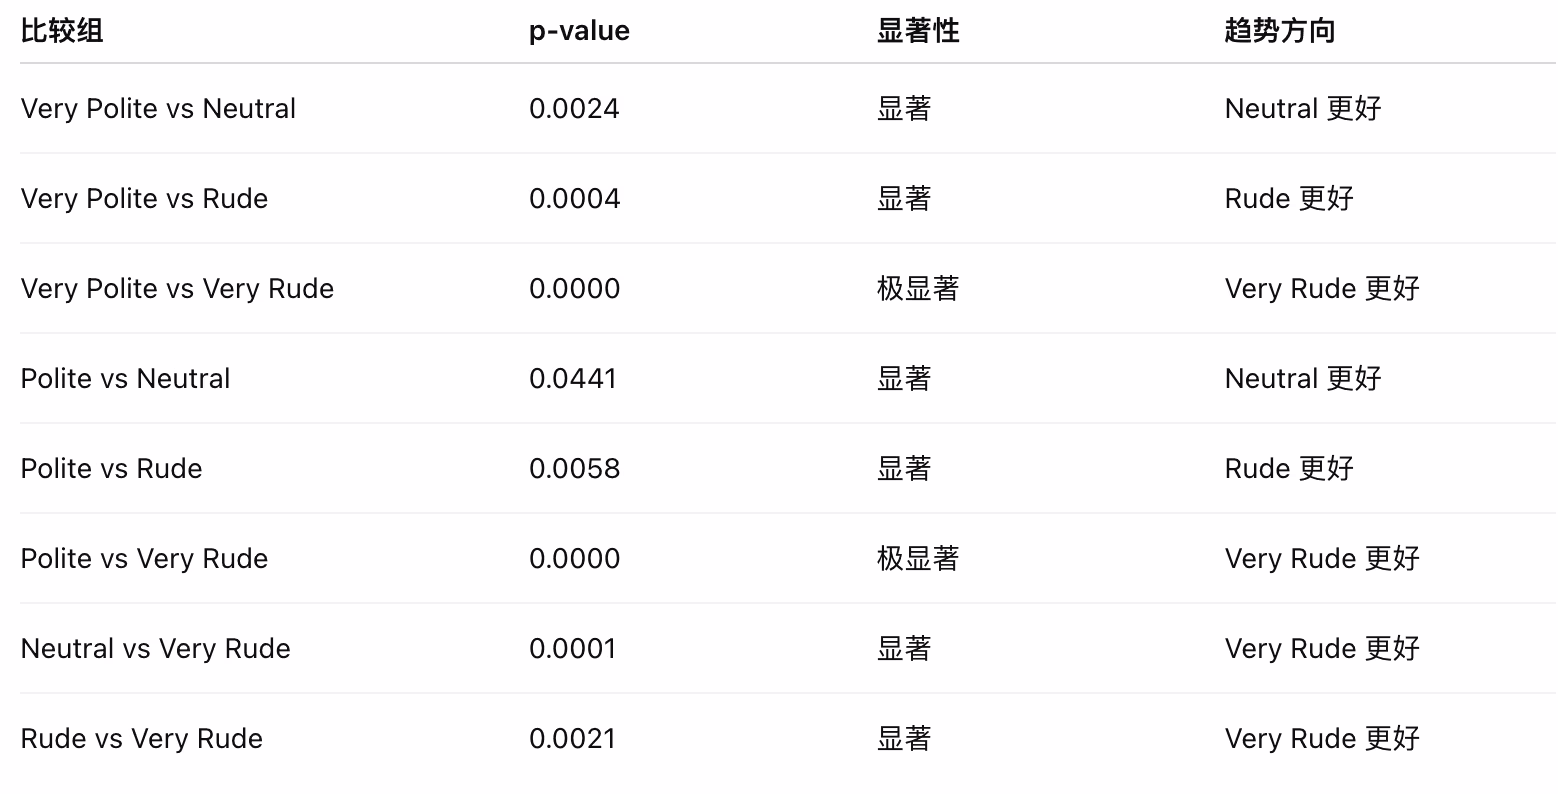Viewport: 1558px width, 794px height.
Task: Select the 0.0021 p-value cell
Action: 573,739
